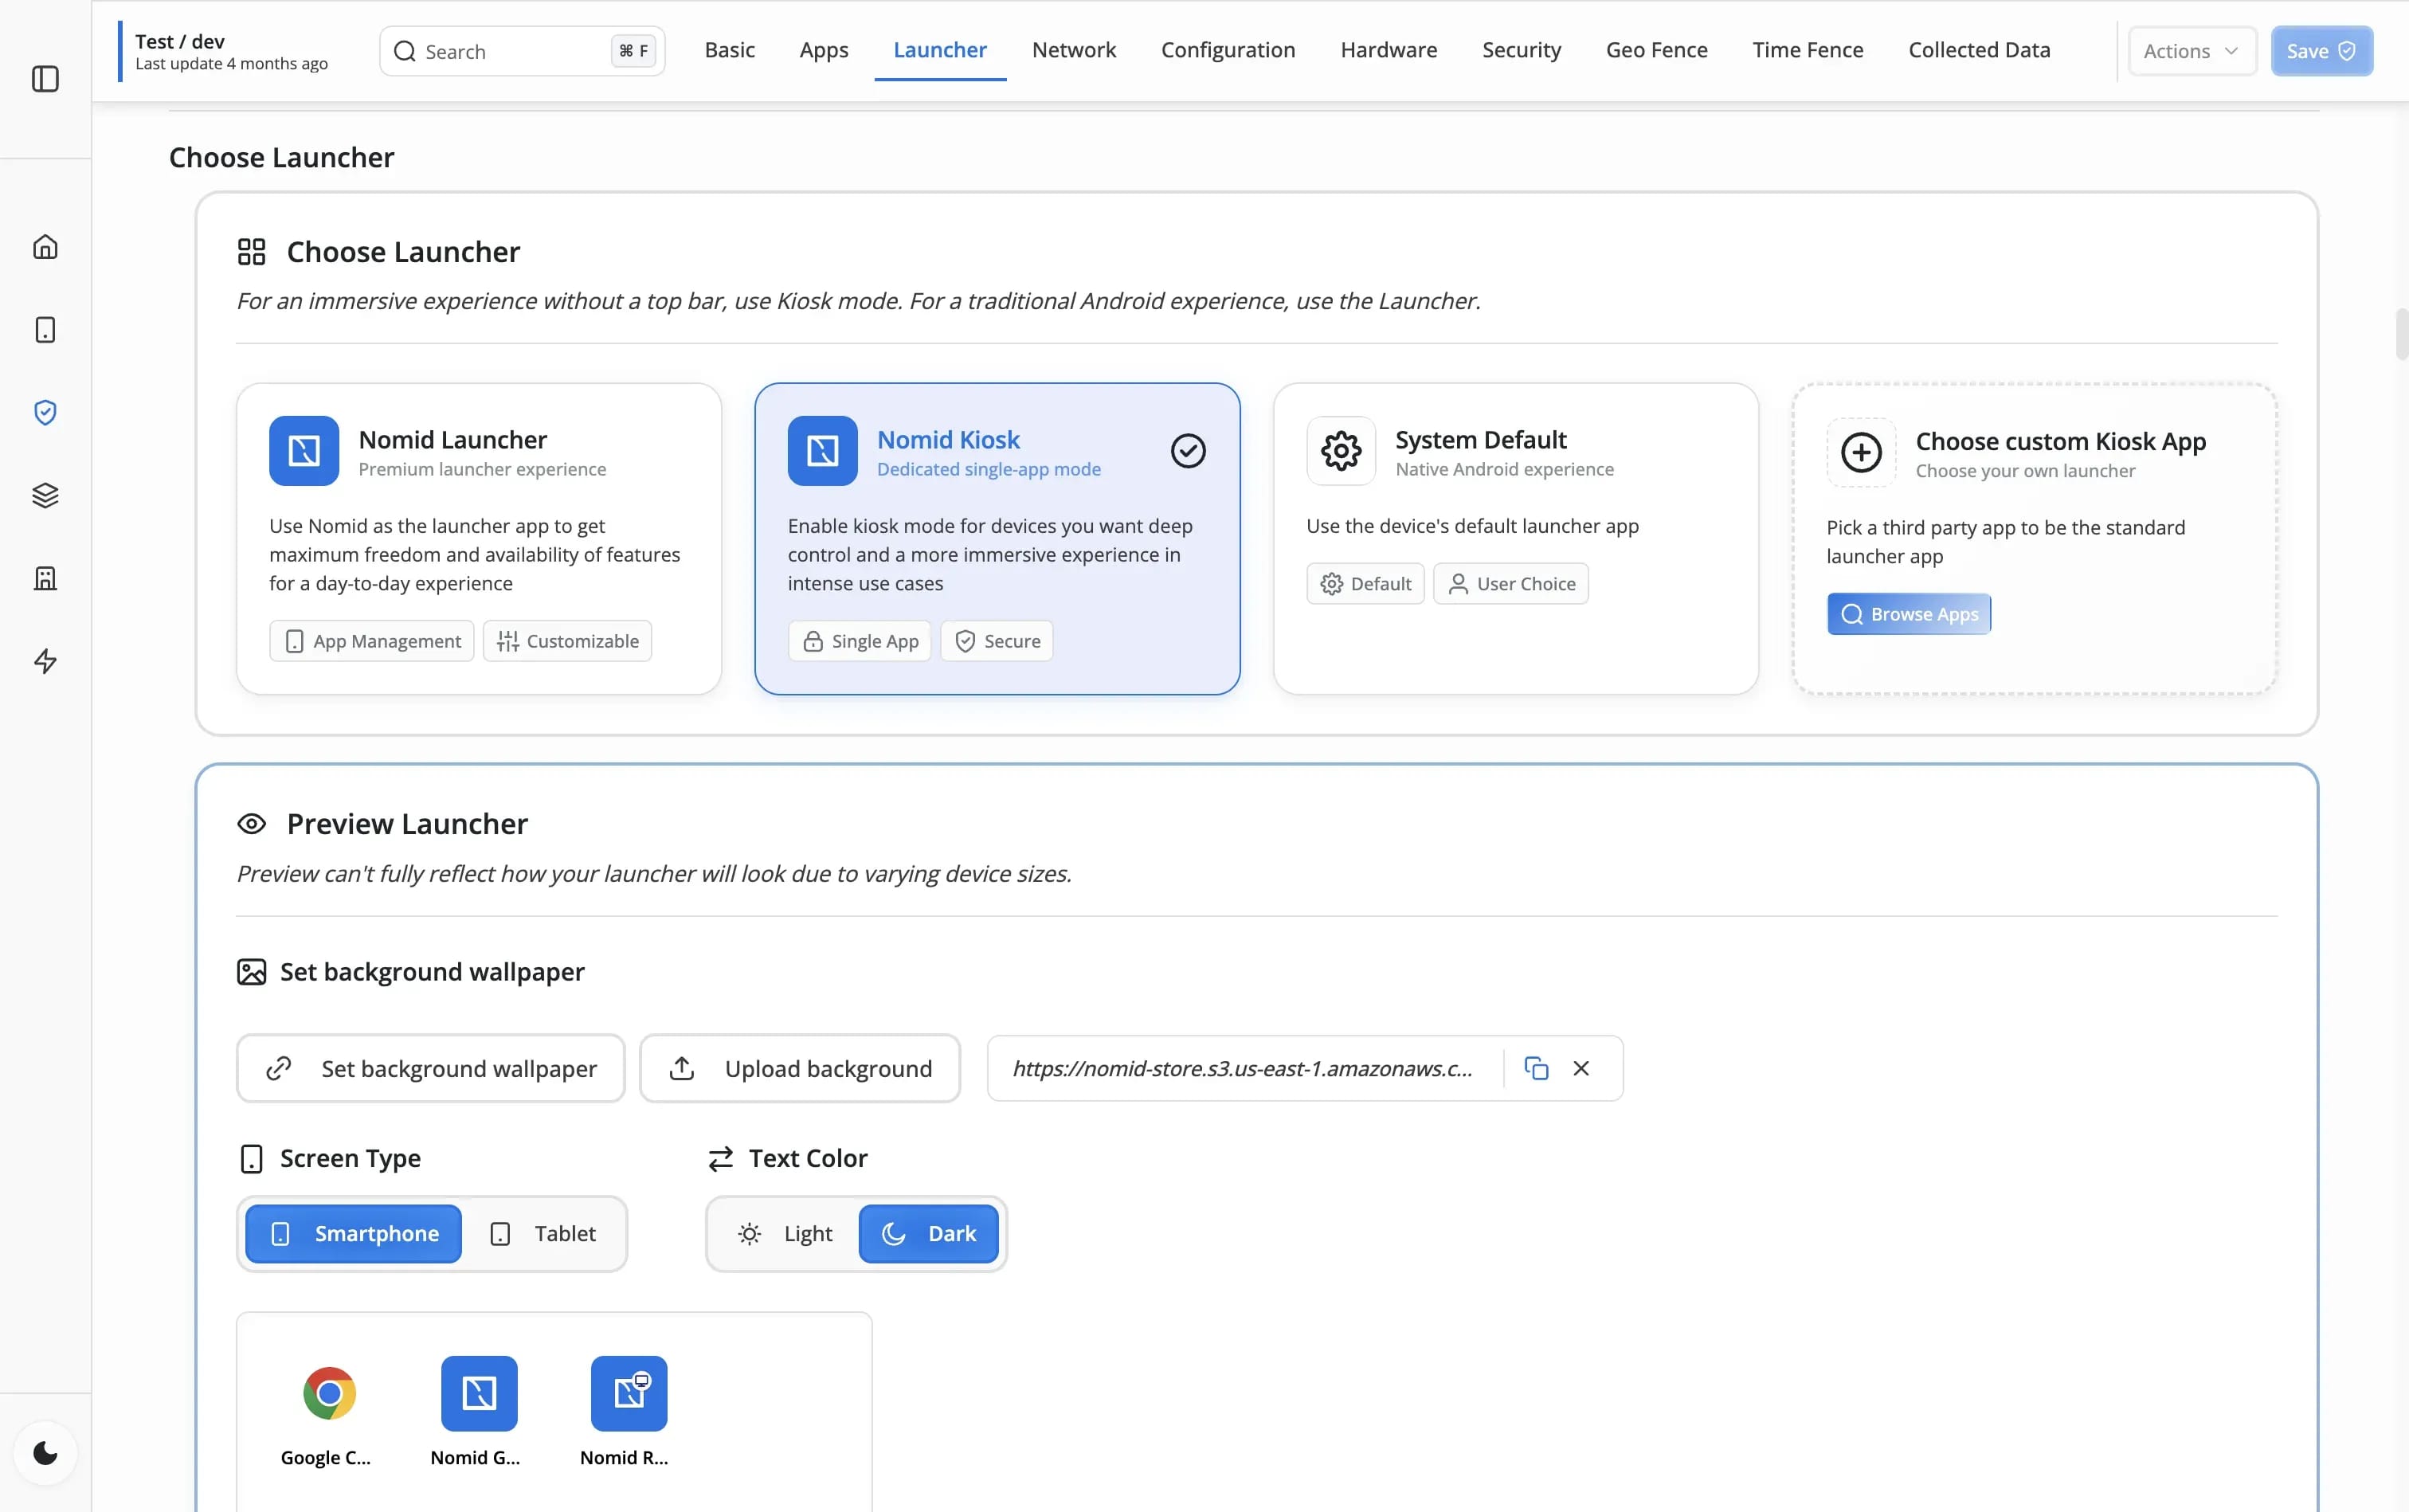
Task: Click Upload background button
Action: [799, 1069]
